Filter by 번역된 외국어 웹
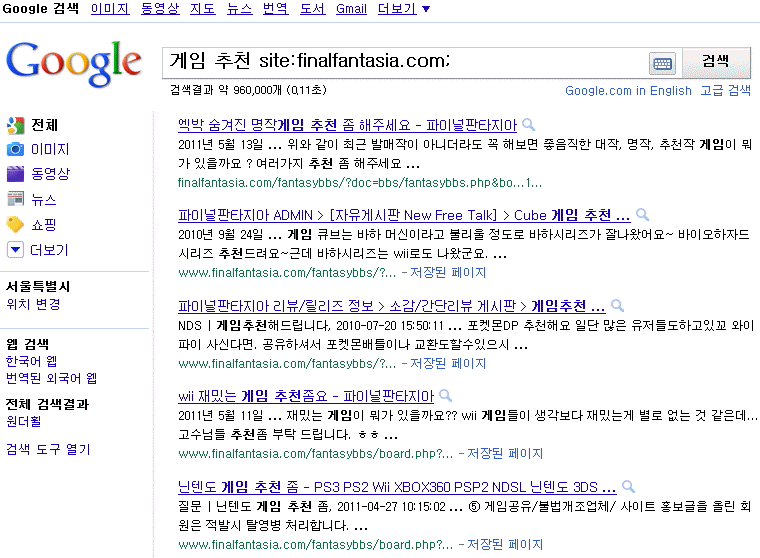 pyautogui.click(x=51, y=378)
